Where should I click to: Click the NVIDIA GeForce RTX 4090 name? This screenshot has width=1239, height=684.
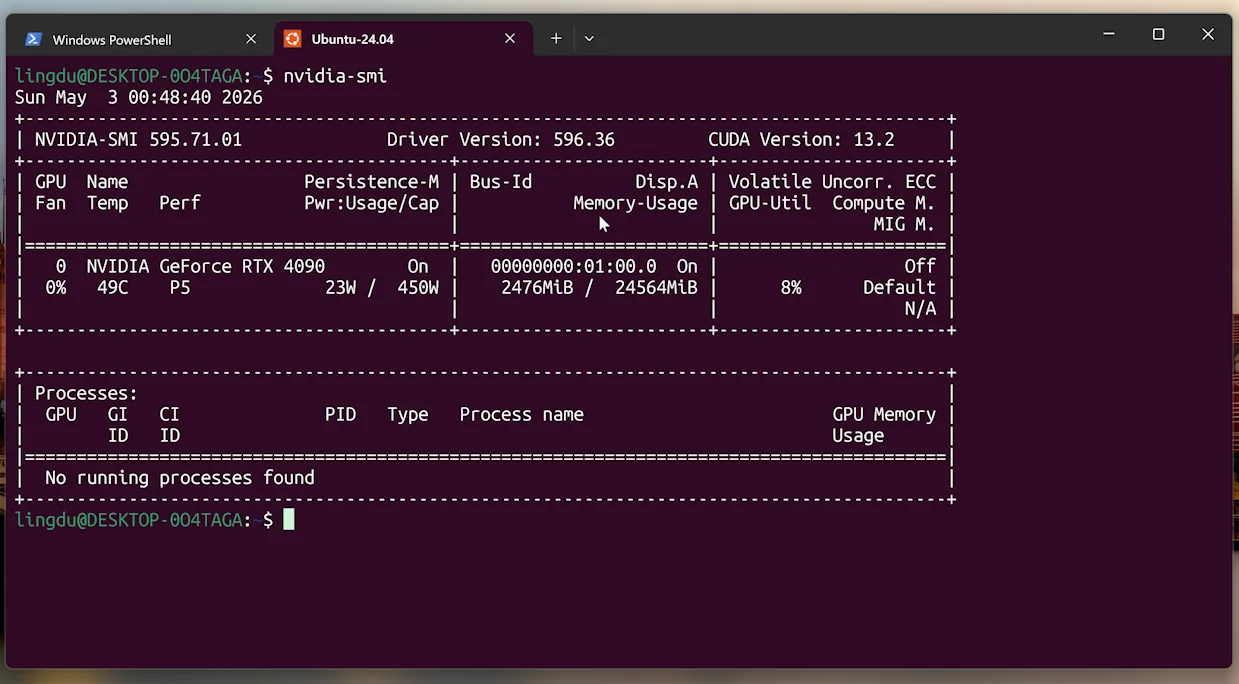206,266
